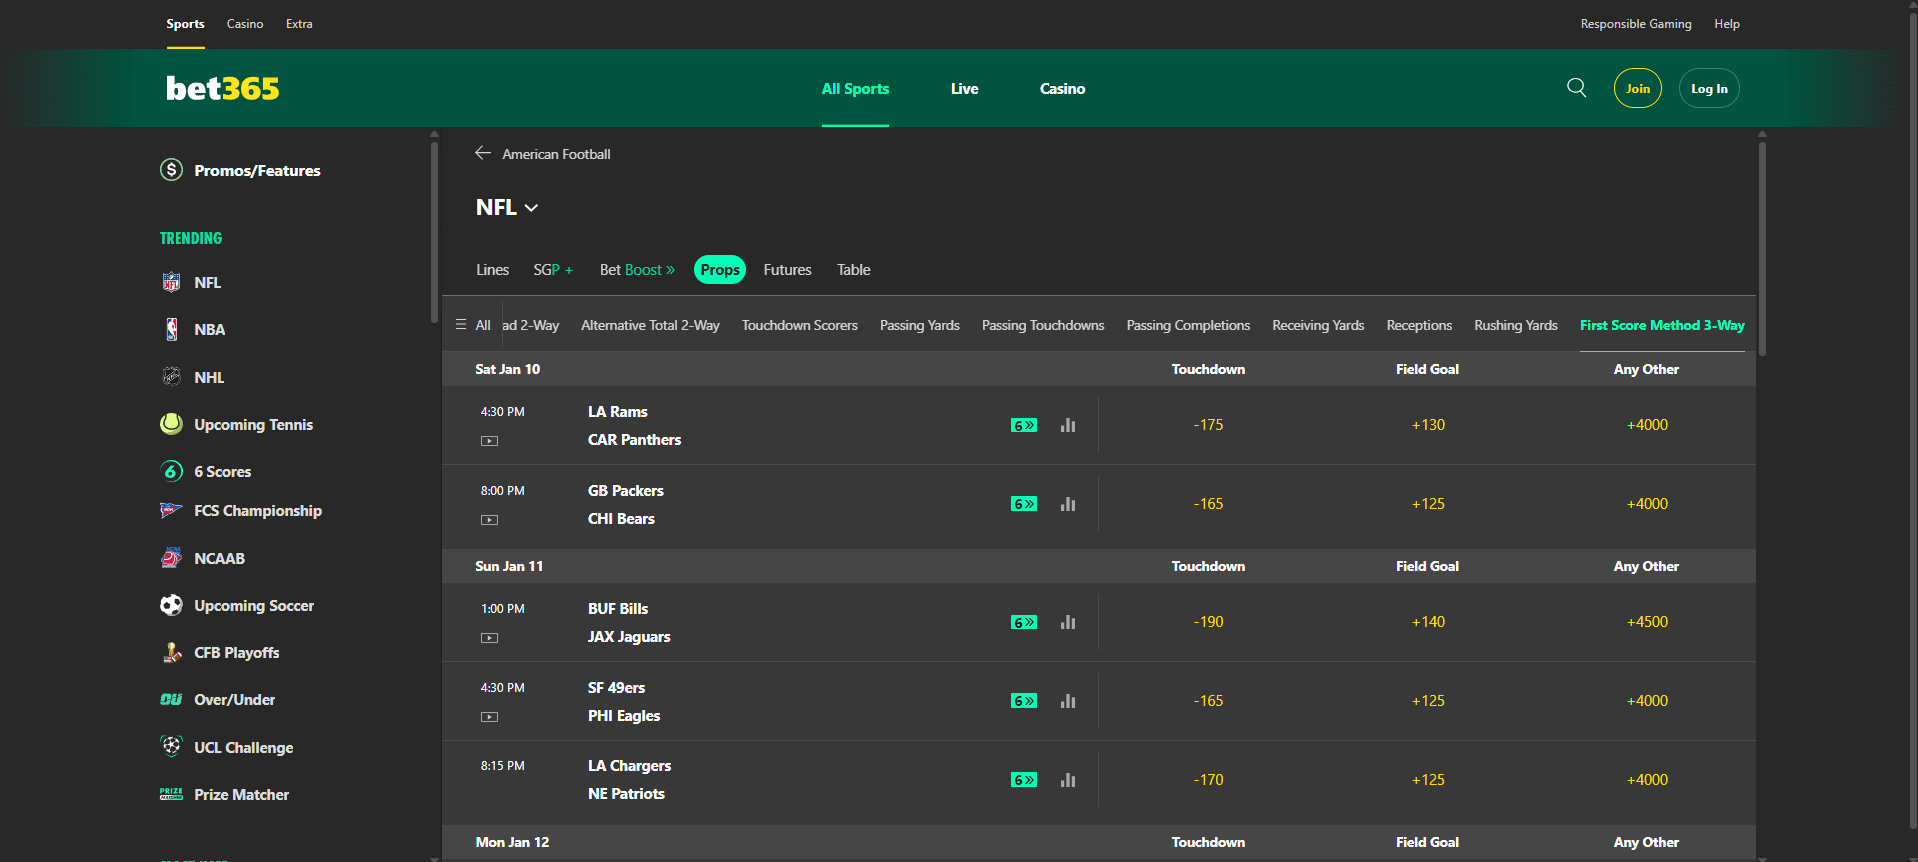Open stats chart icon for LA Chargers game
This screenshot has width=1918, height=862.
pos(1068,780)
